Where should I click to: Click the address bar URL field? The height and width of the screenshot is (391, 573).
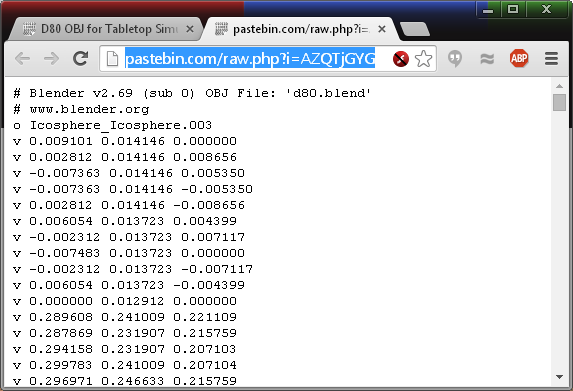(x=250, y=58)
